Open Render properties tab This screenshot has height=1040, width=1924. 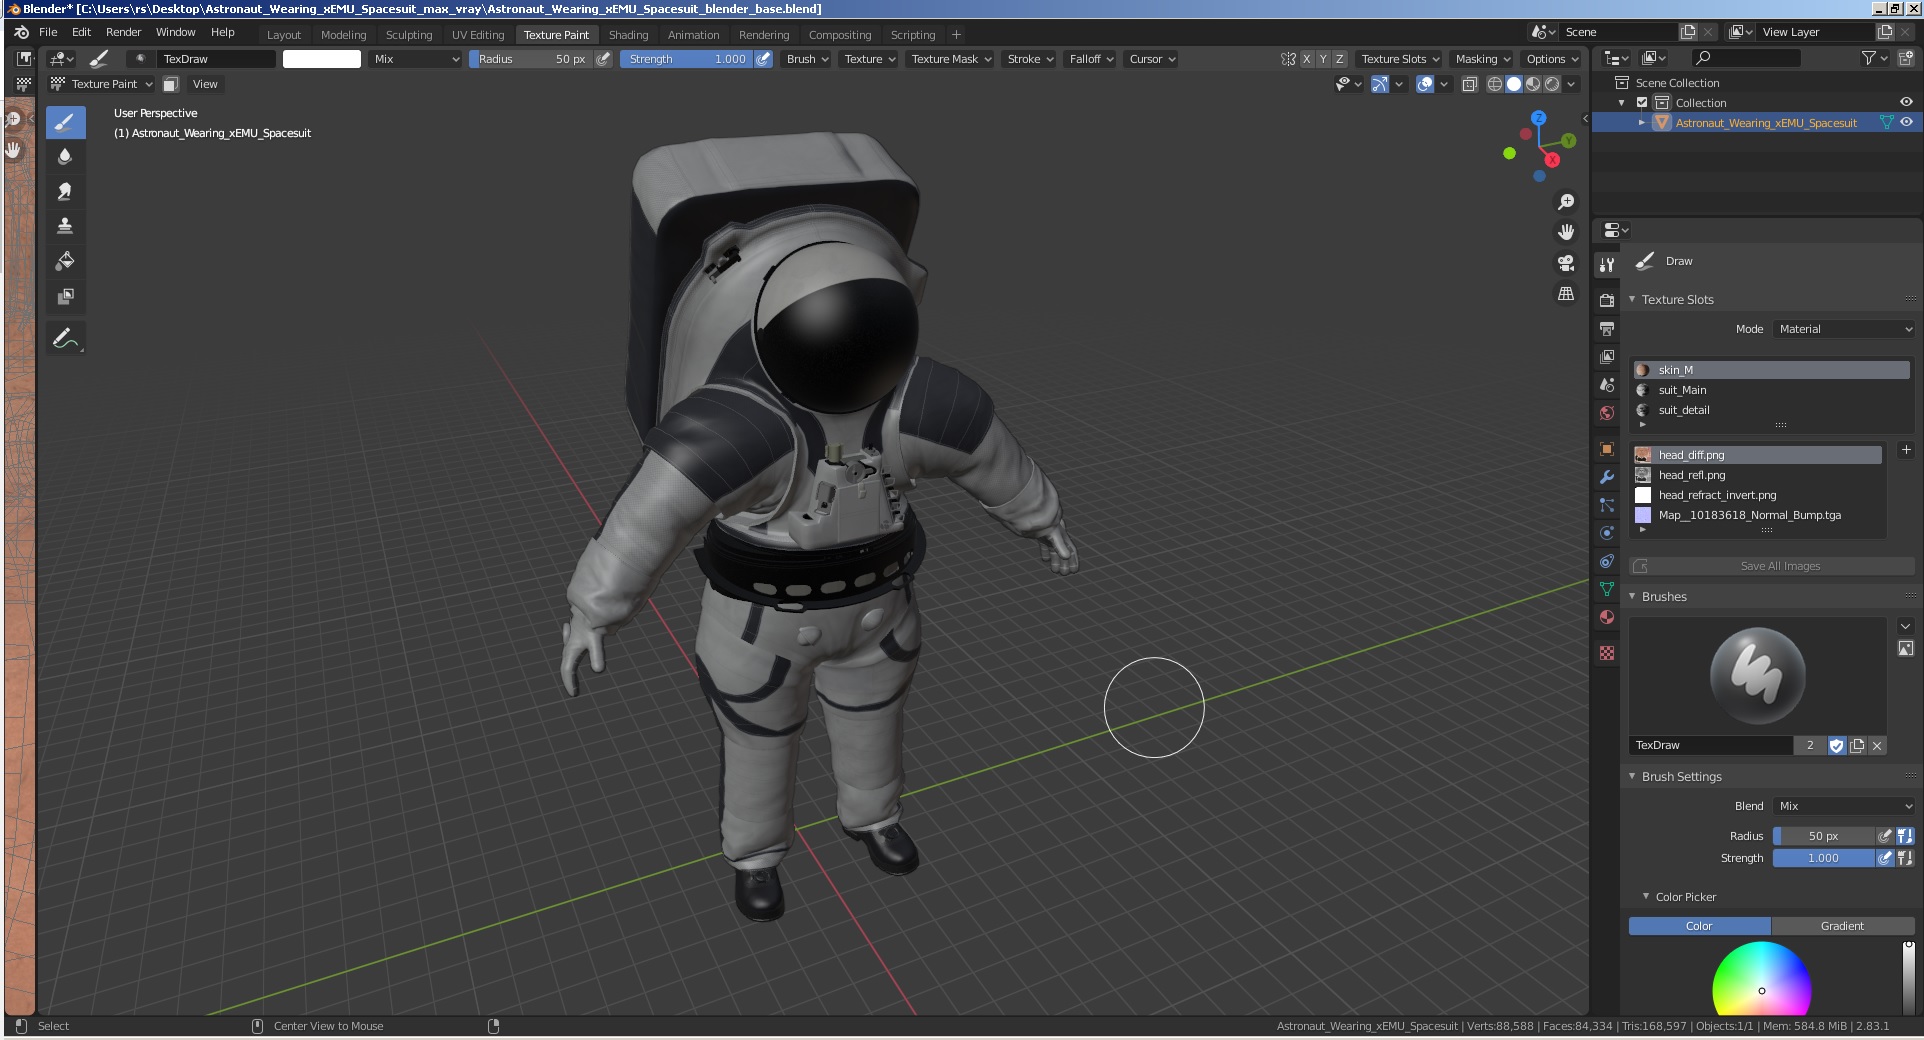pyautogui.click(x=1607, y=300)
